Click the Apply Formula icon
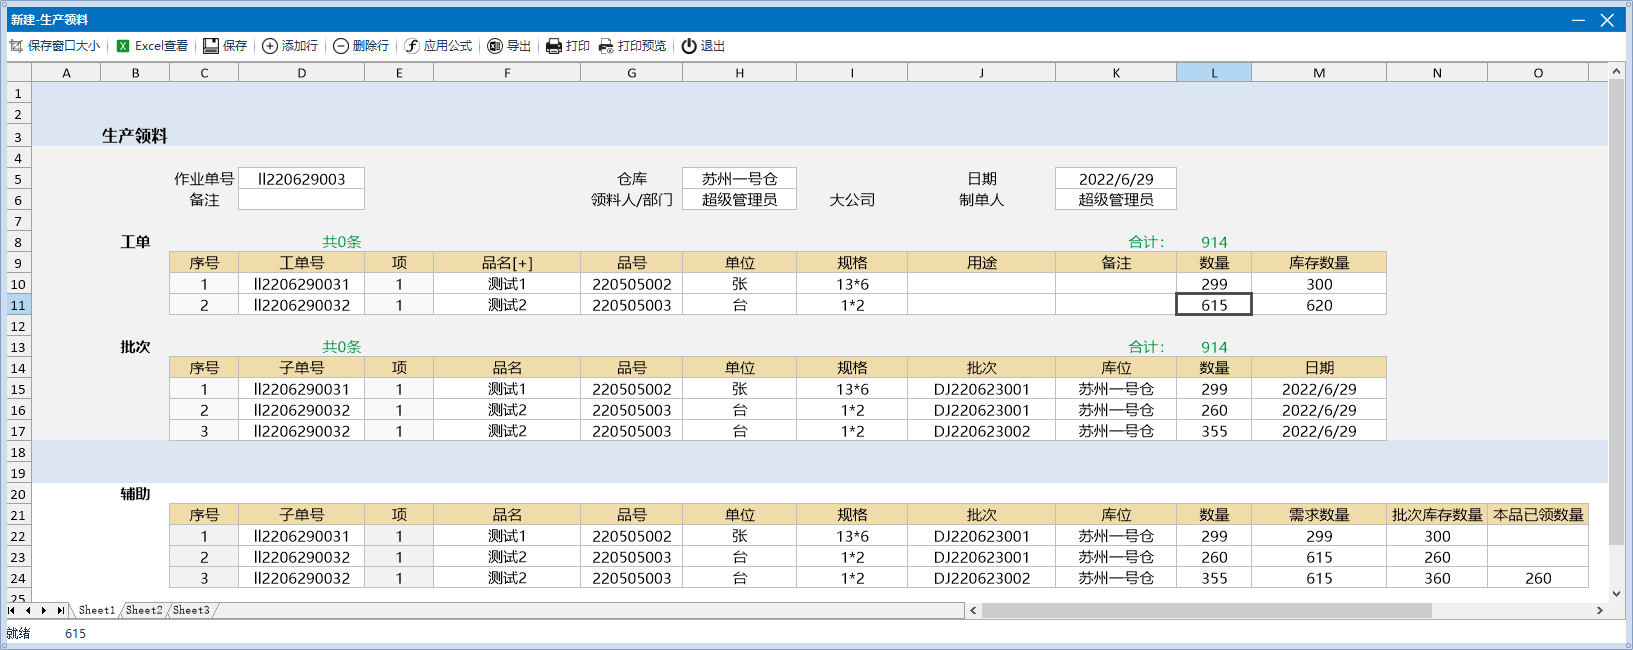Screen dimensions: 1633x650 point(412,46)
